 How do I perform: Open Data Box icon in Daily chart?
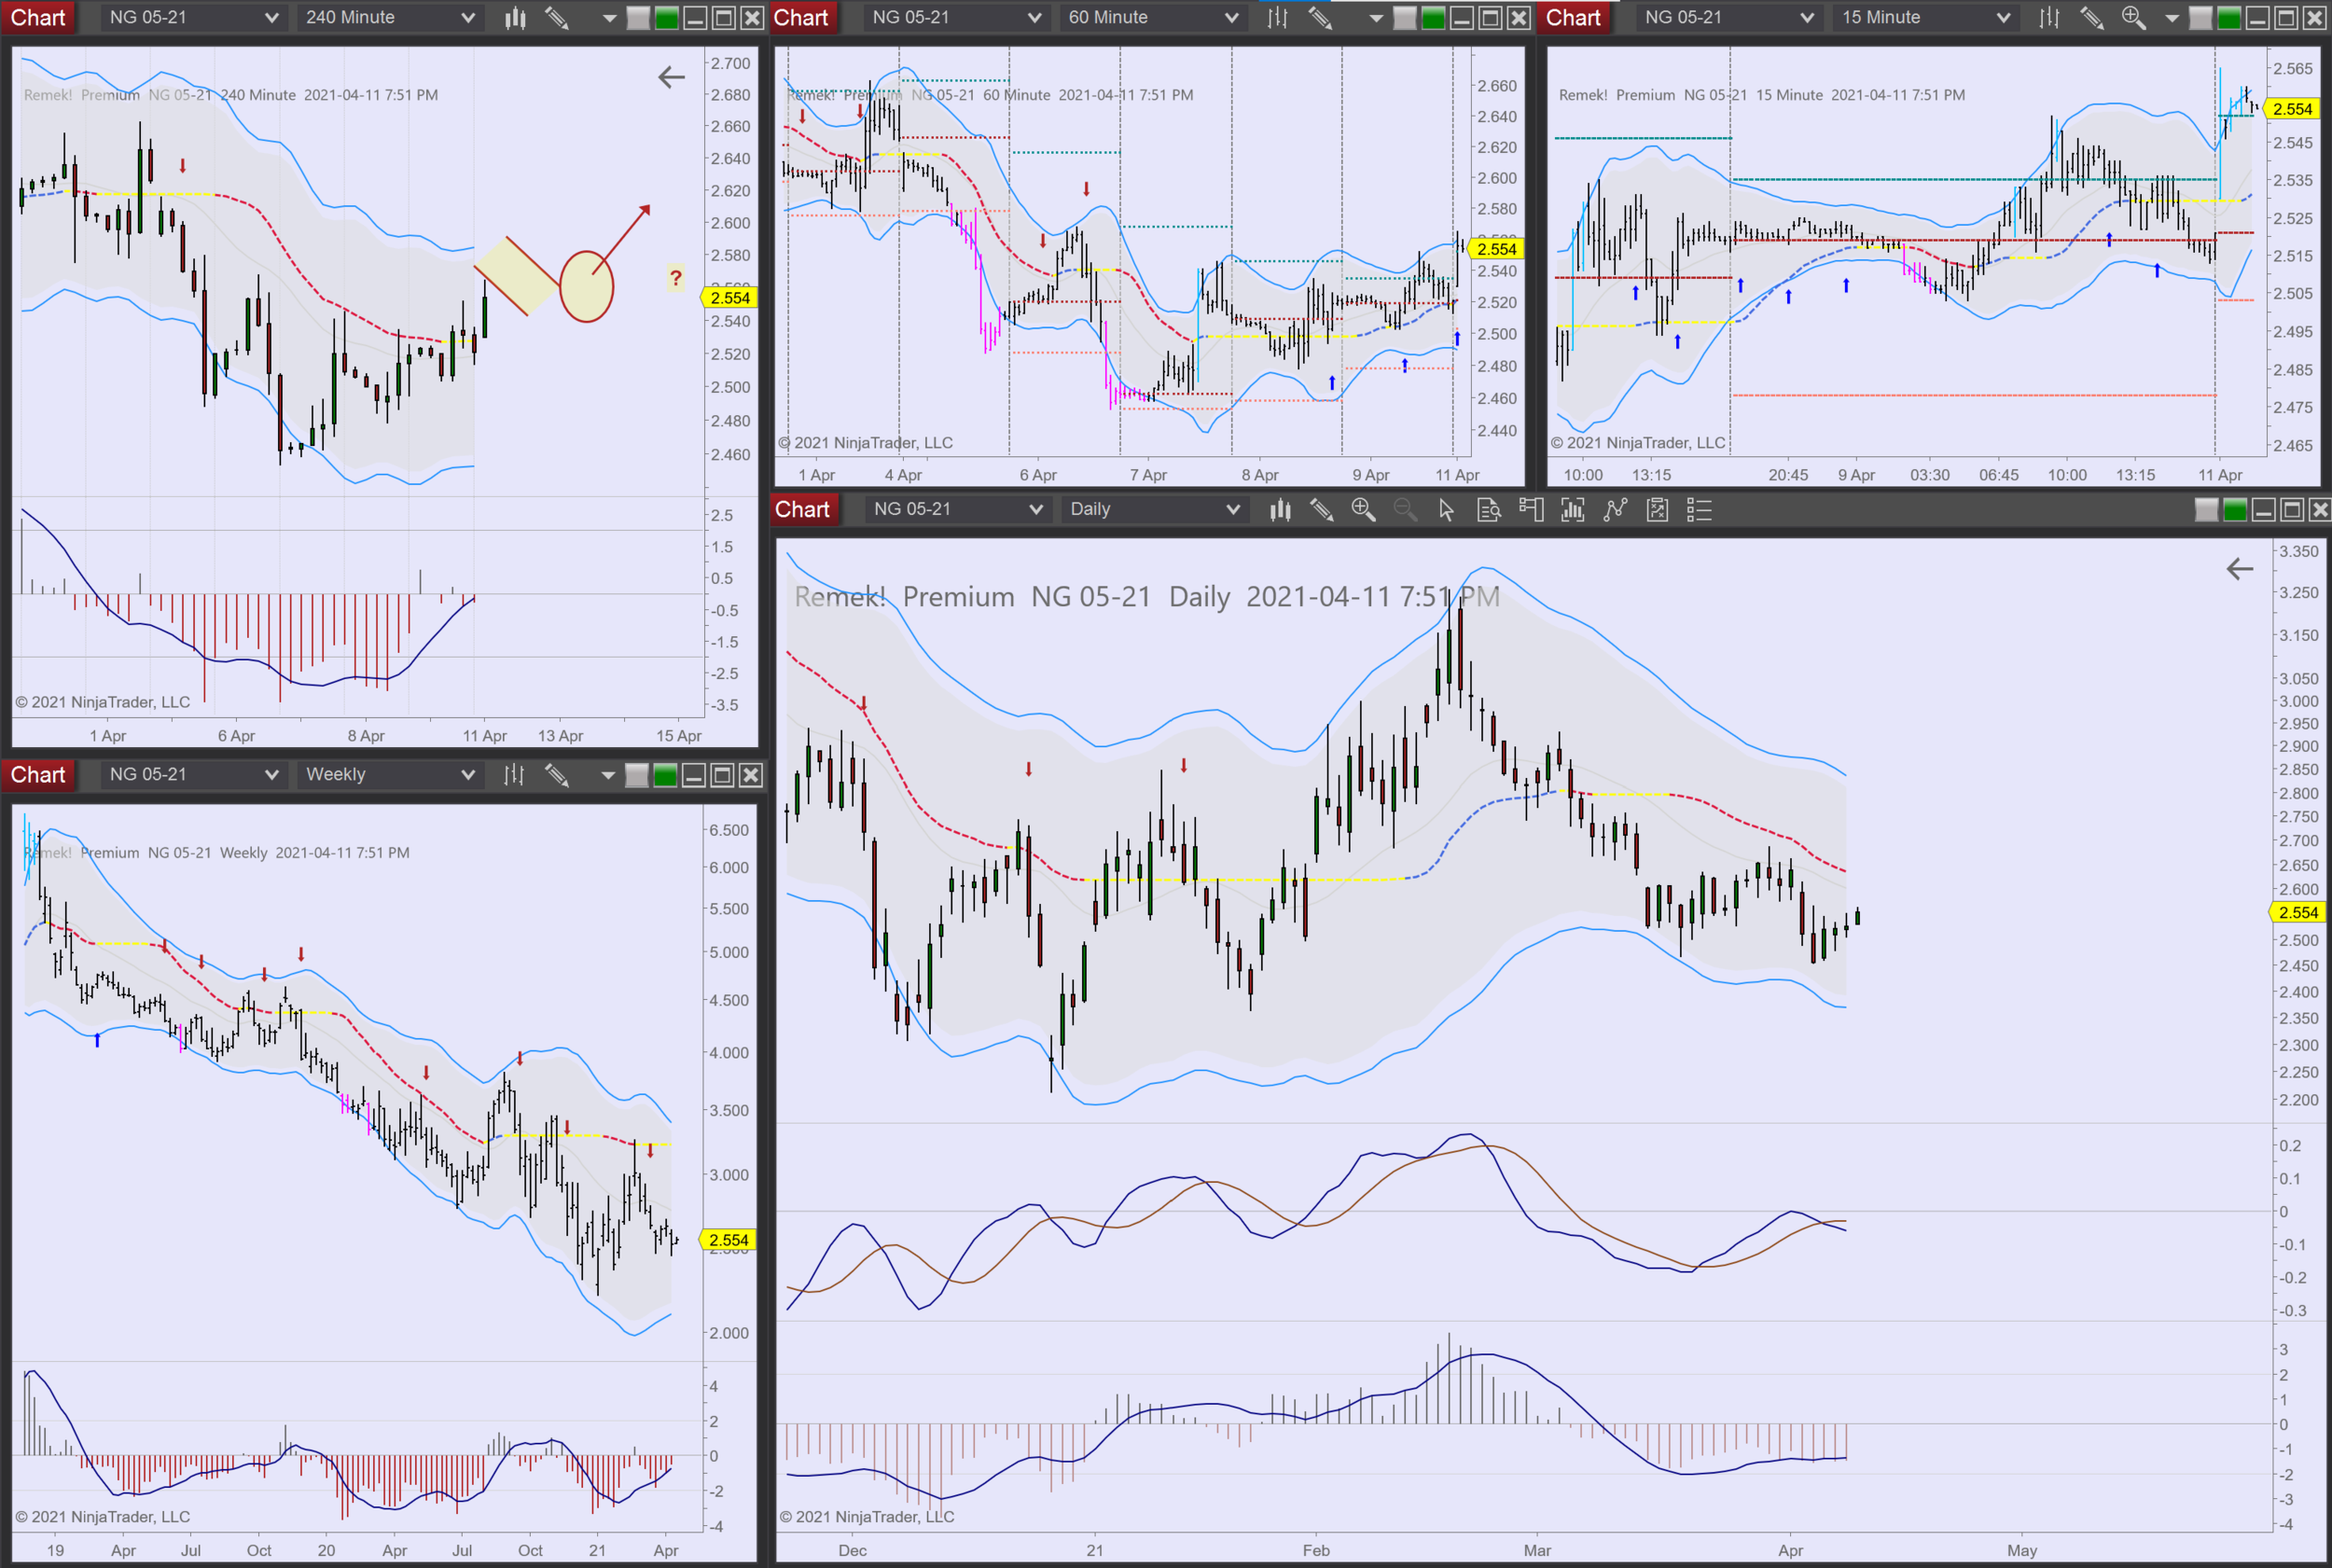click(1488, 510)
